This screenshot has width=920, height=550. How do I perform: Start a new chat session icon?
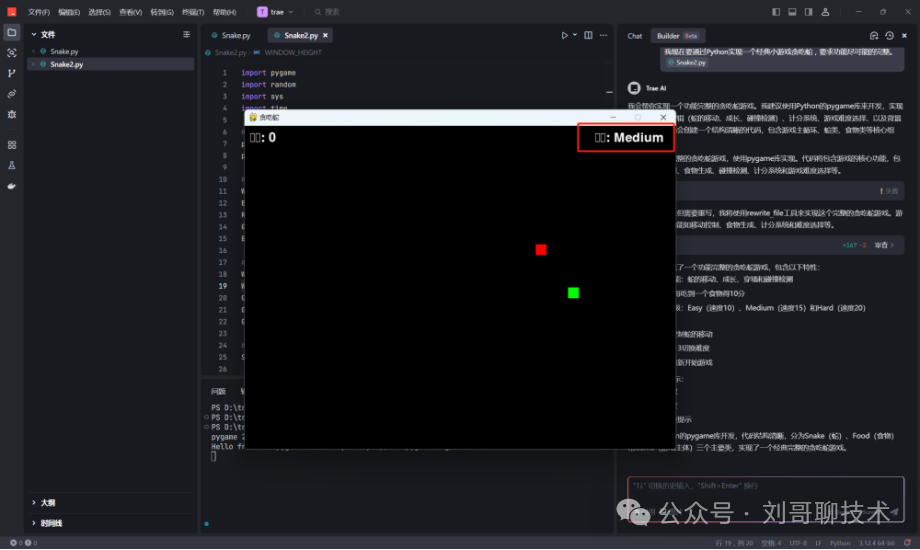[873, 35]
